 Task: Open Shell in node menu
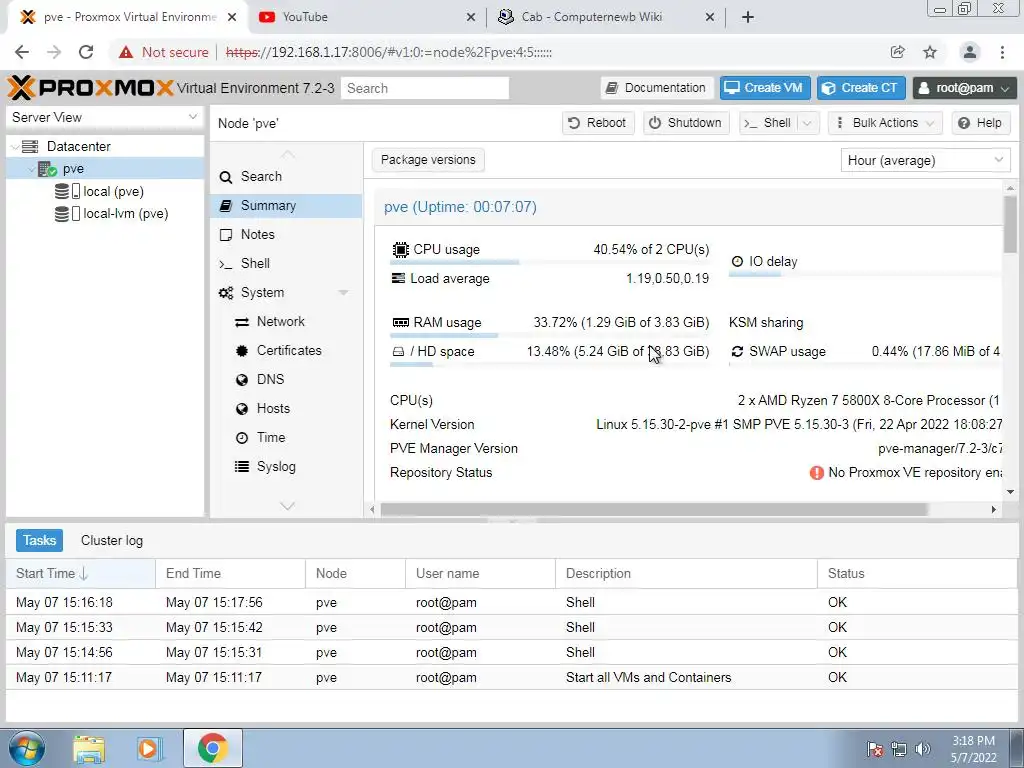pyautogui.click(x=286, y=263)
